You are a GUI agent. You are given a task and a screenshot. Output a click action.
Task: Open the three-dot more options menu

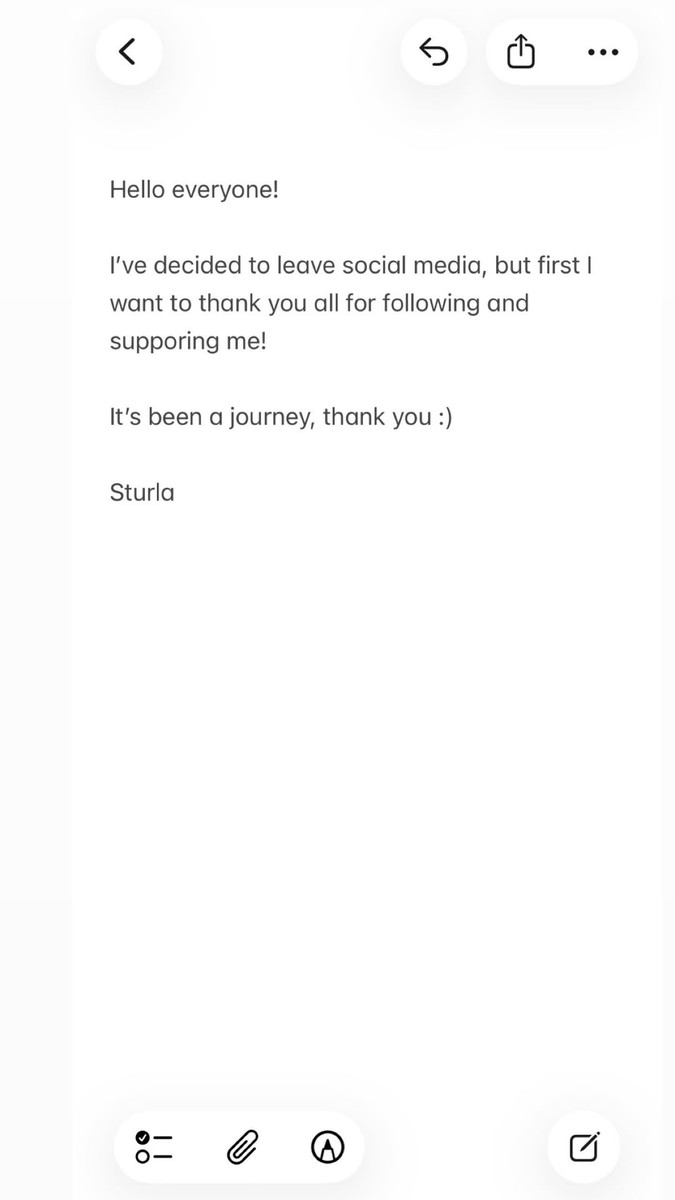602,52
